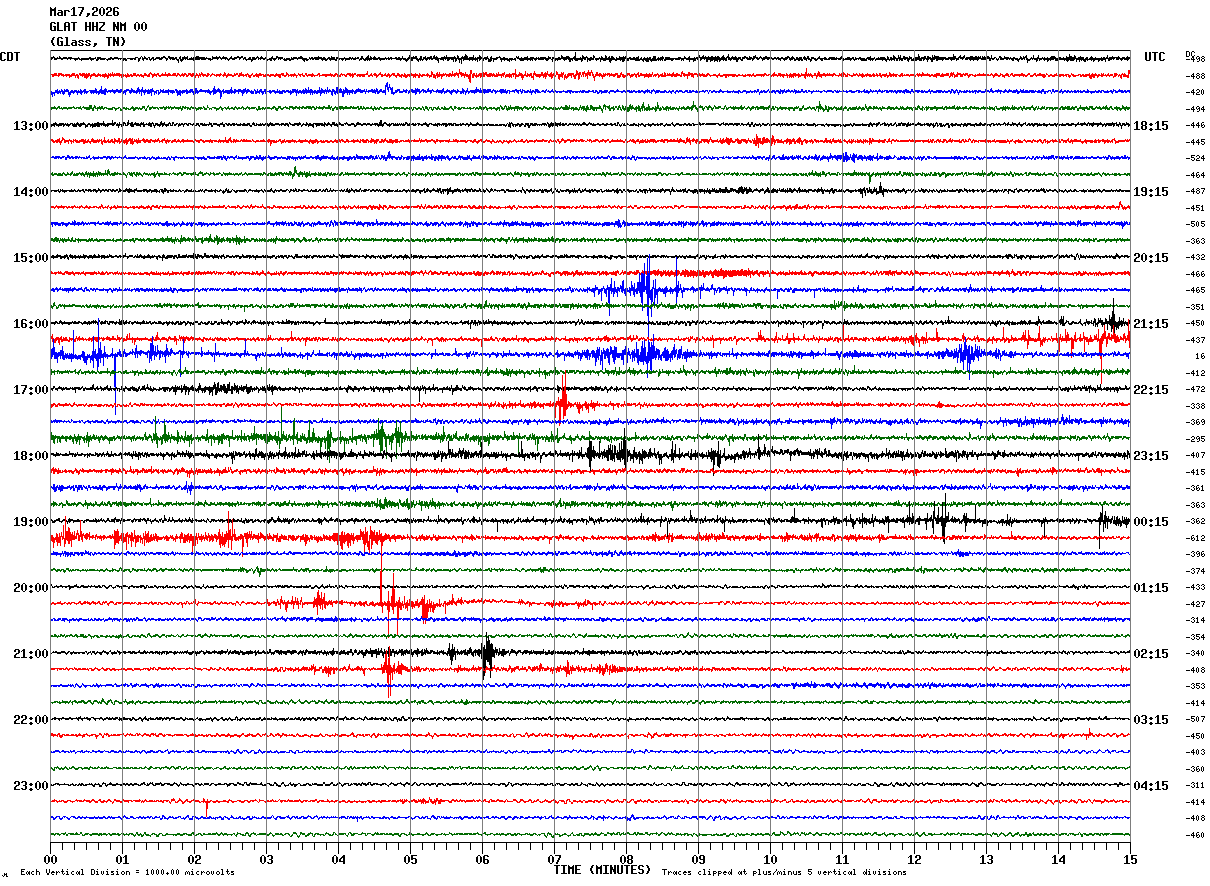Select the station code "GLAT HHZ NM 00"
Screen dimensions: 1210x886
point(98,27)
